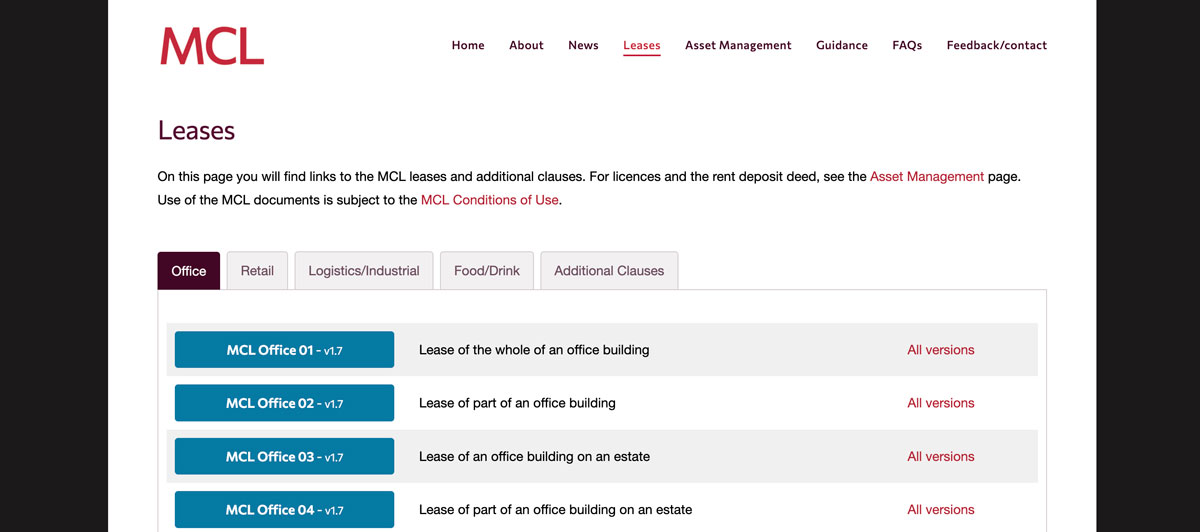Navigate to Asset Management in top menu

(x=738, y=45)
